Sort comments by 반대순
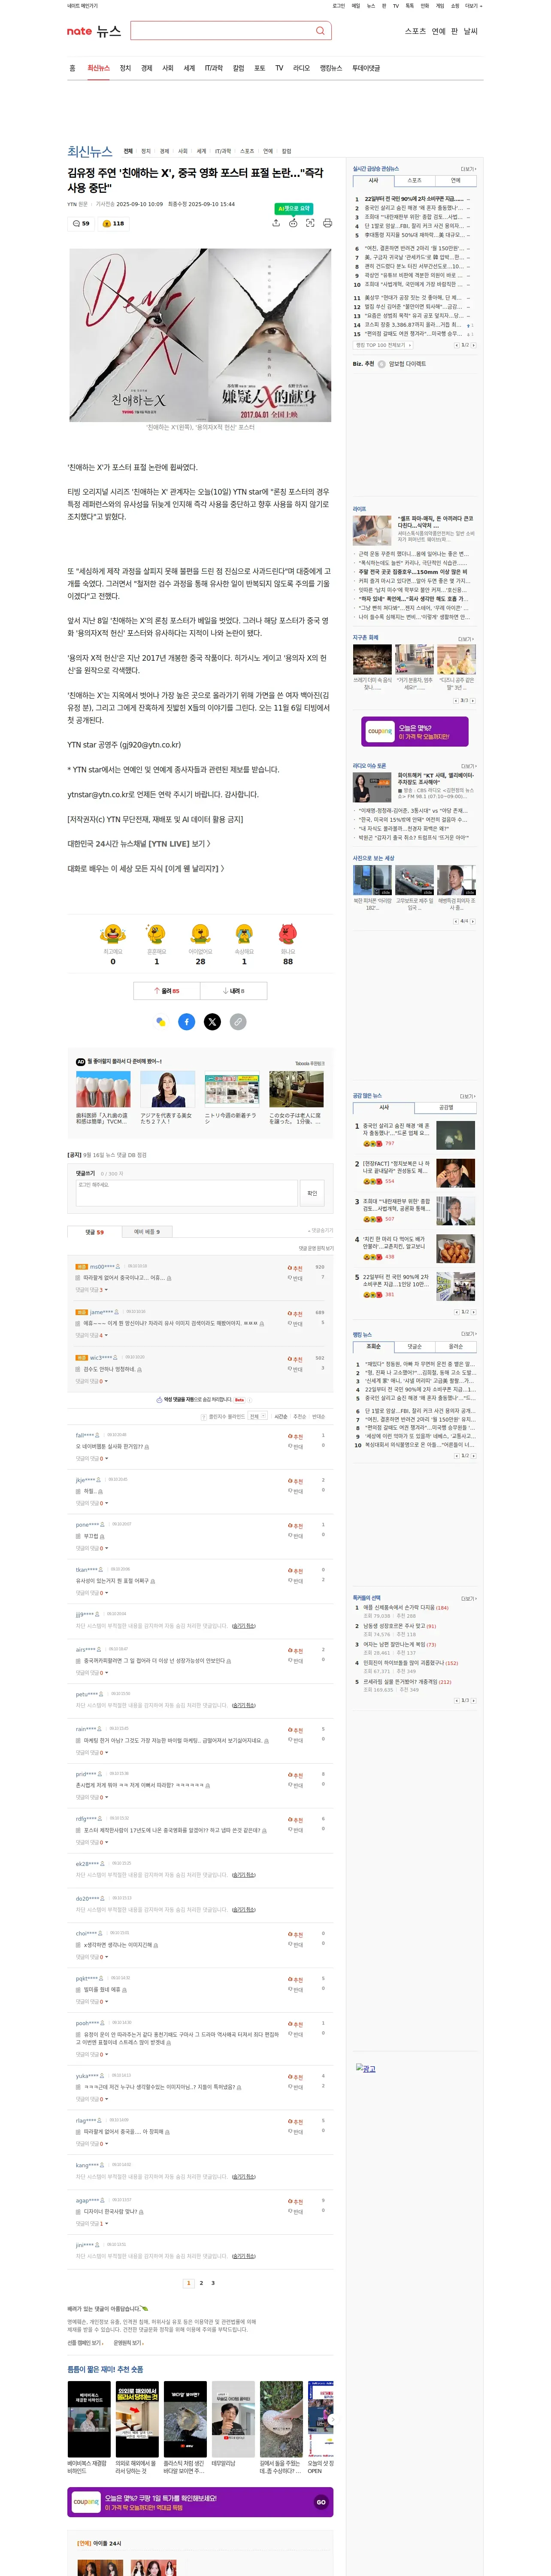The height and width of the screenshot is (2576, 551). pyautogui.click(x=318, y=1416)
